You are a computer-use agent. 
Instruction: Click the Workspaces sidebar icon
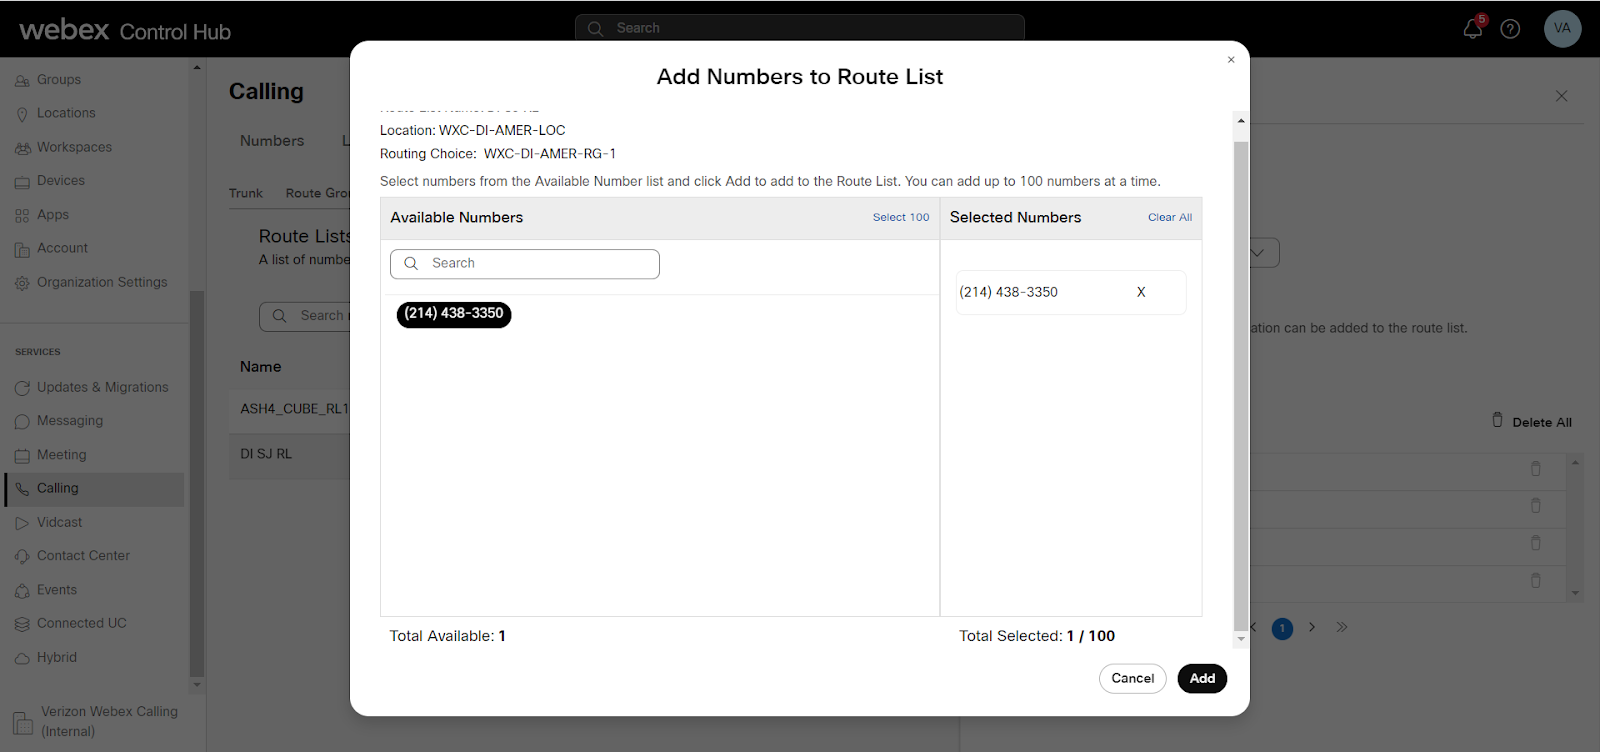click(22, 148)
